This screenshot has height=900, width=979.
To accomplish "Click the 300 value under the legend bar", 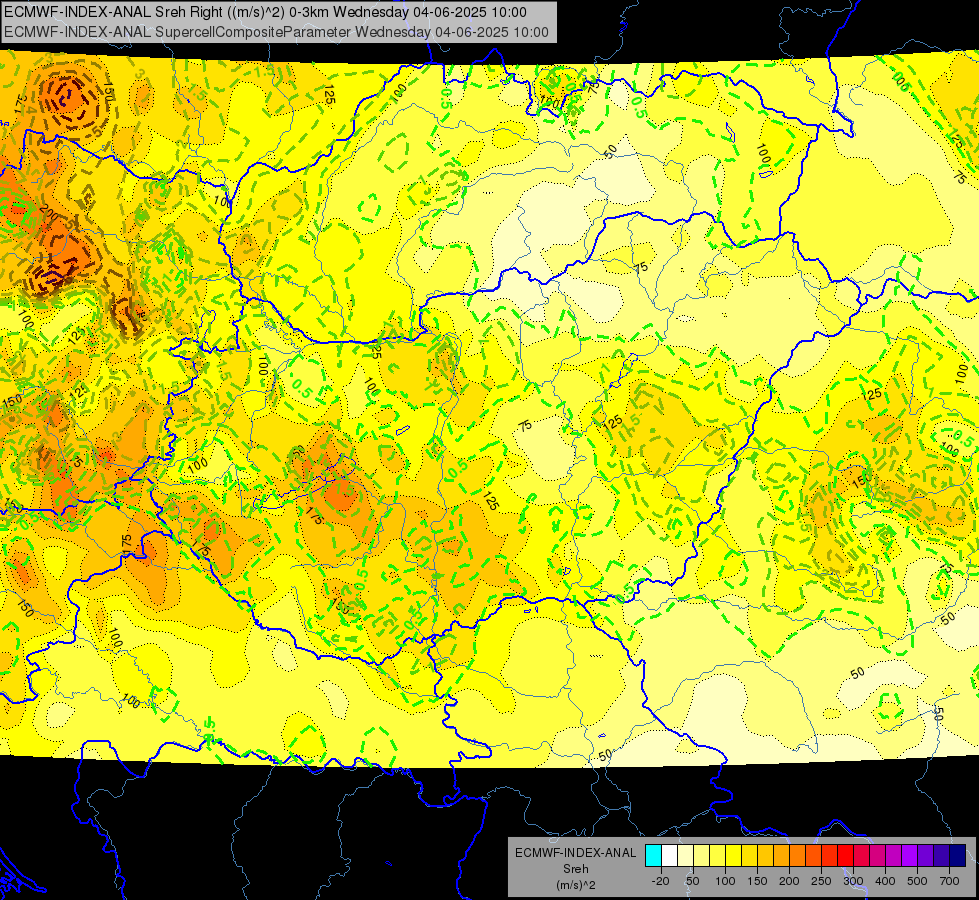I will (x=854, y=881).
